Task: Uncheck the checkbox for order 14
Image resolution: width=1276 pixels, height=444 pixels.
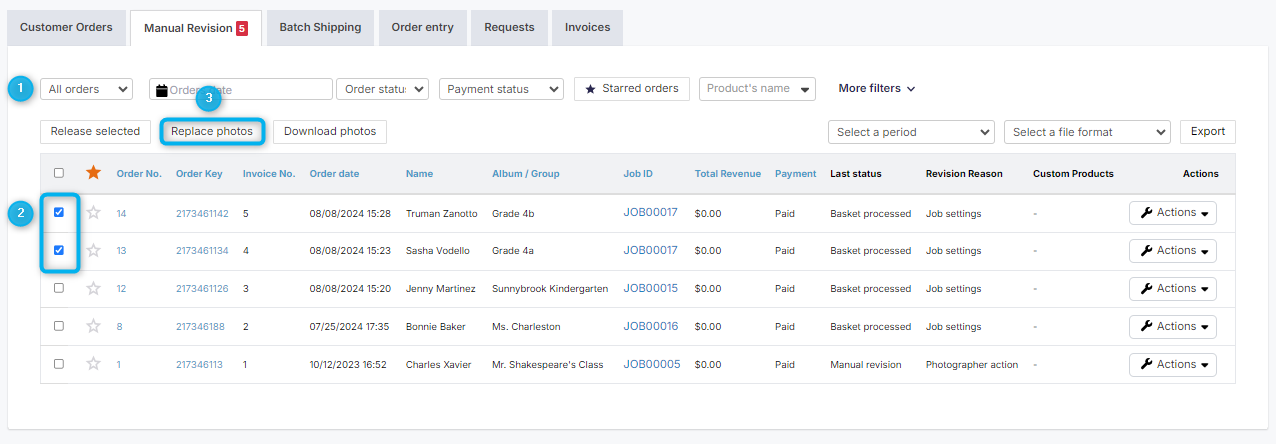Action: tap(59, 213)
